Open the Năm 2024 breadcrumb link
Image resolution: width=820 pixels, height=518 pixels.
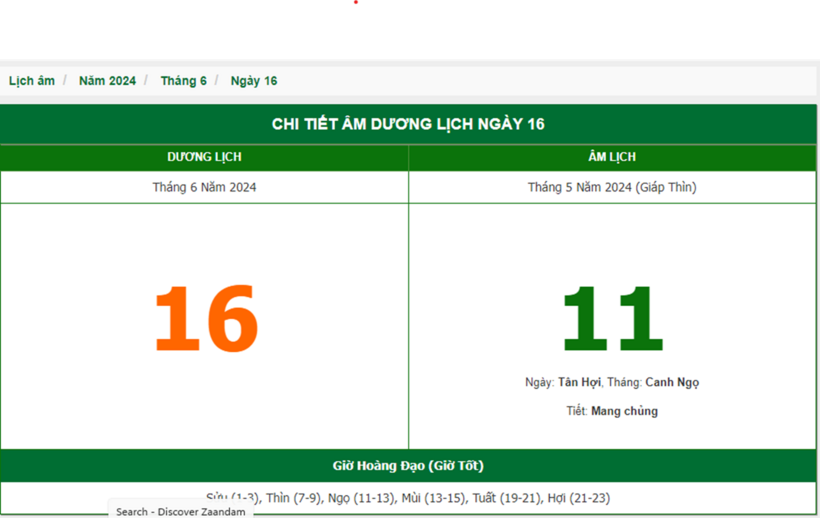tap(107, 81)
